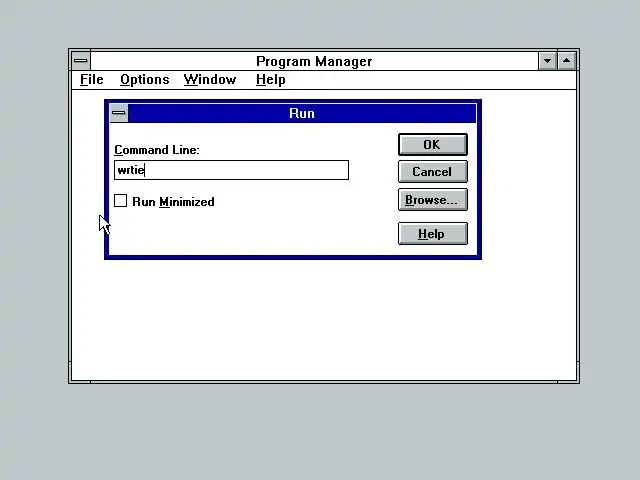640x480 pixels.
Task: Minimize Program Manager with down arrow
Action: (x=547, y=61)
